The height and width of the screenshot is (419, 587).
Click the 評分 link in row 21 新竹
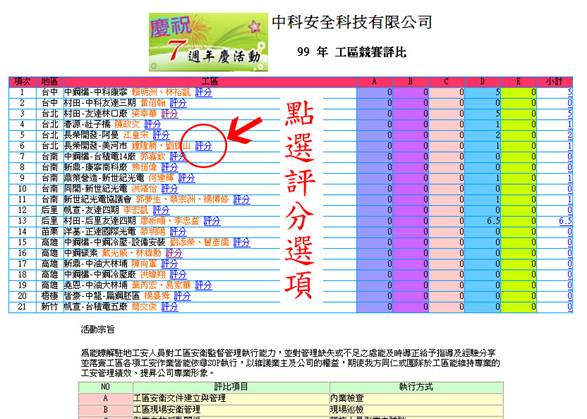coord(169,307)
